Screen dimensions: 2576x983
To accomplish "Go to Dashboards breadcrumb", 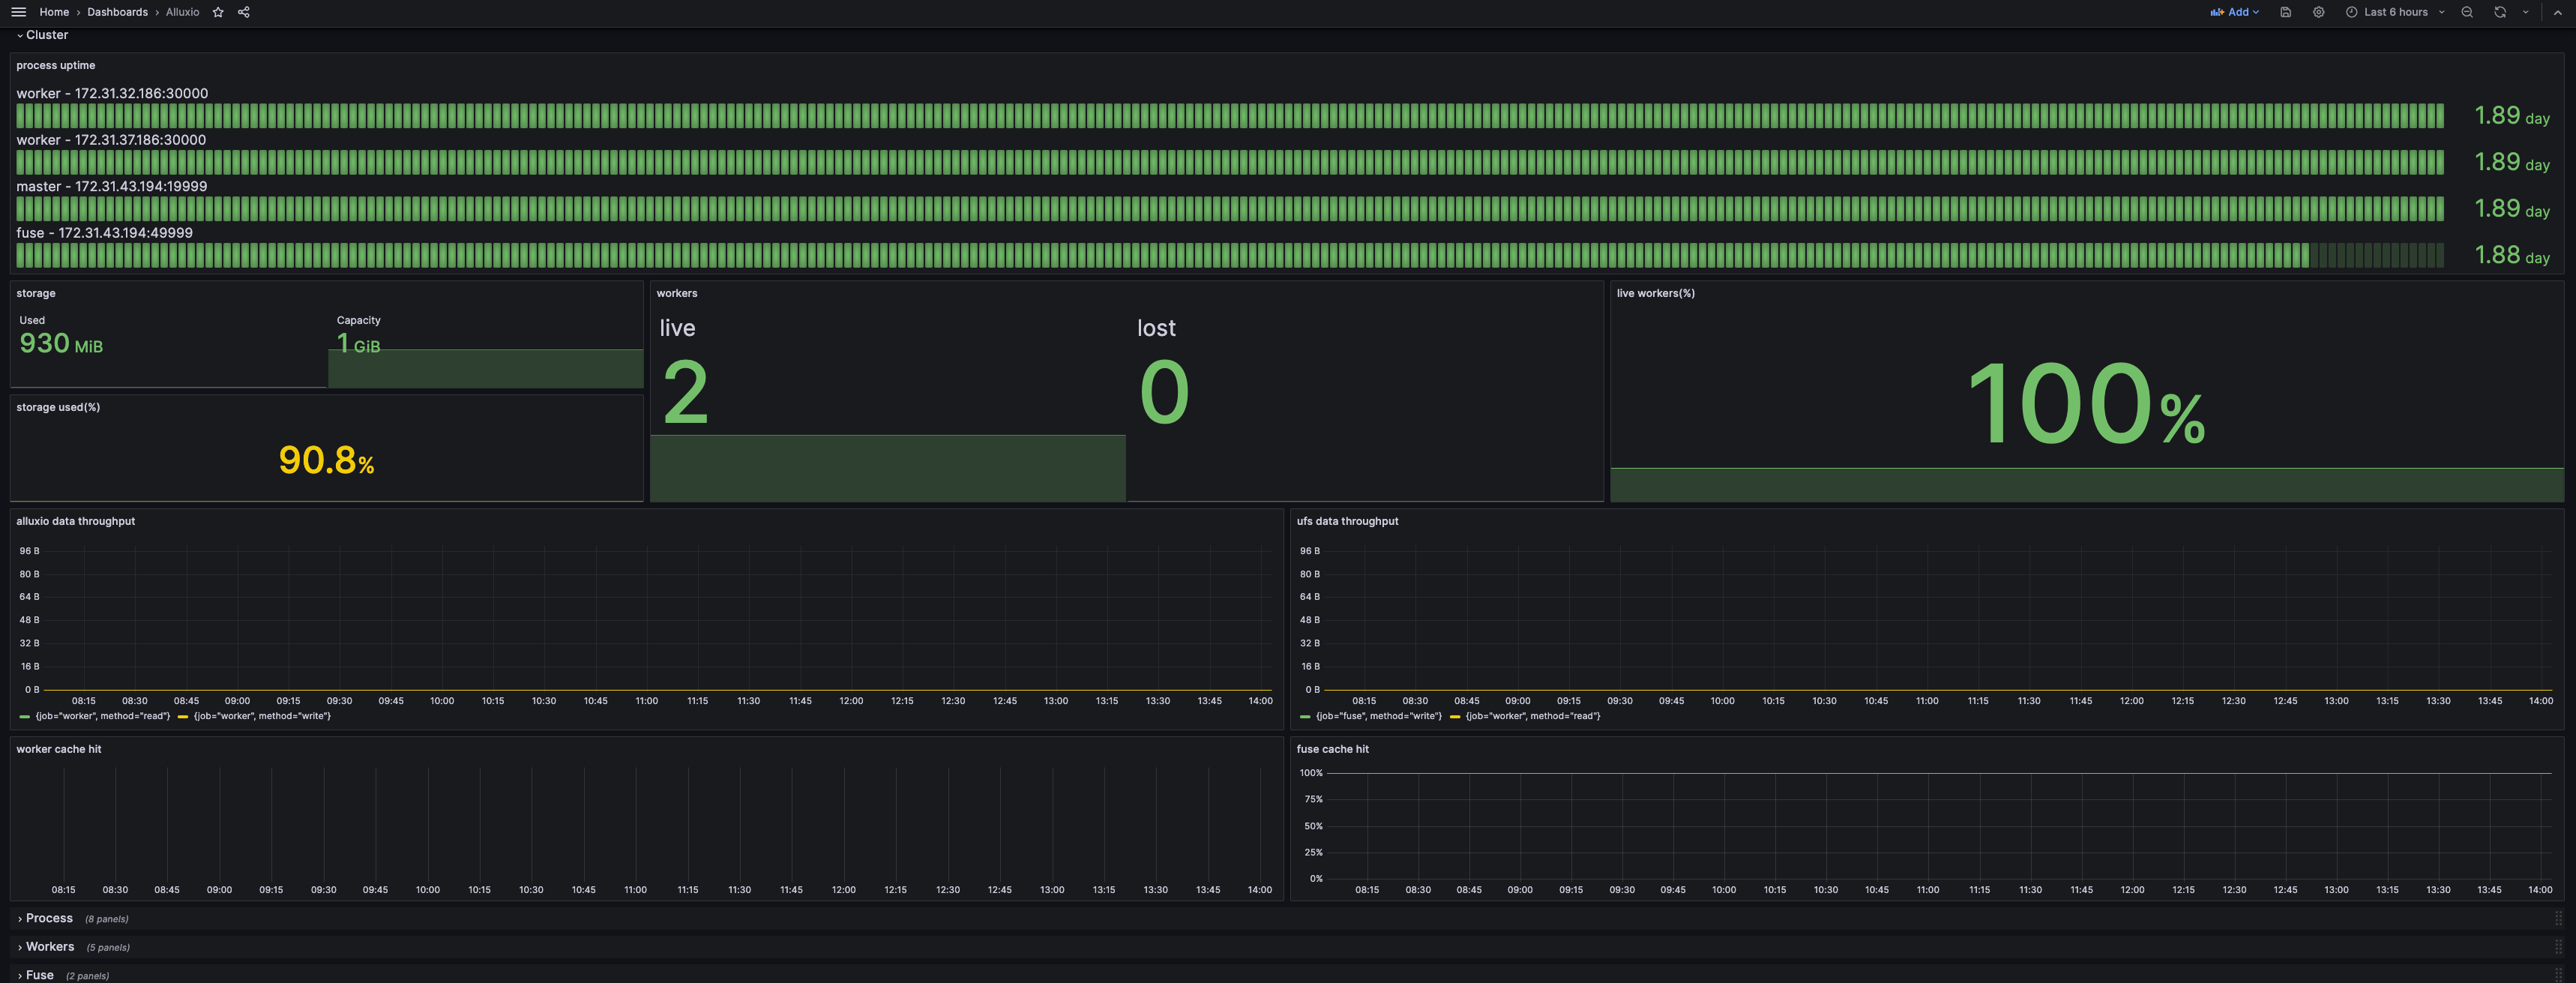I will [x=117, y=12].
